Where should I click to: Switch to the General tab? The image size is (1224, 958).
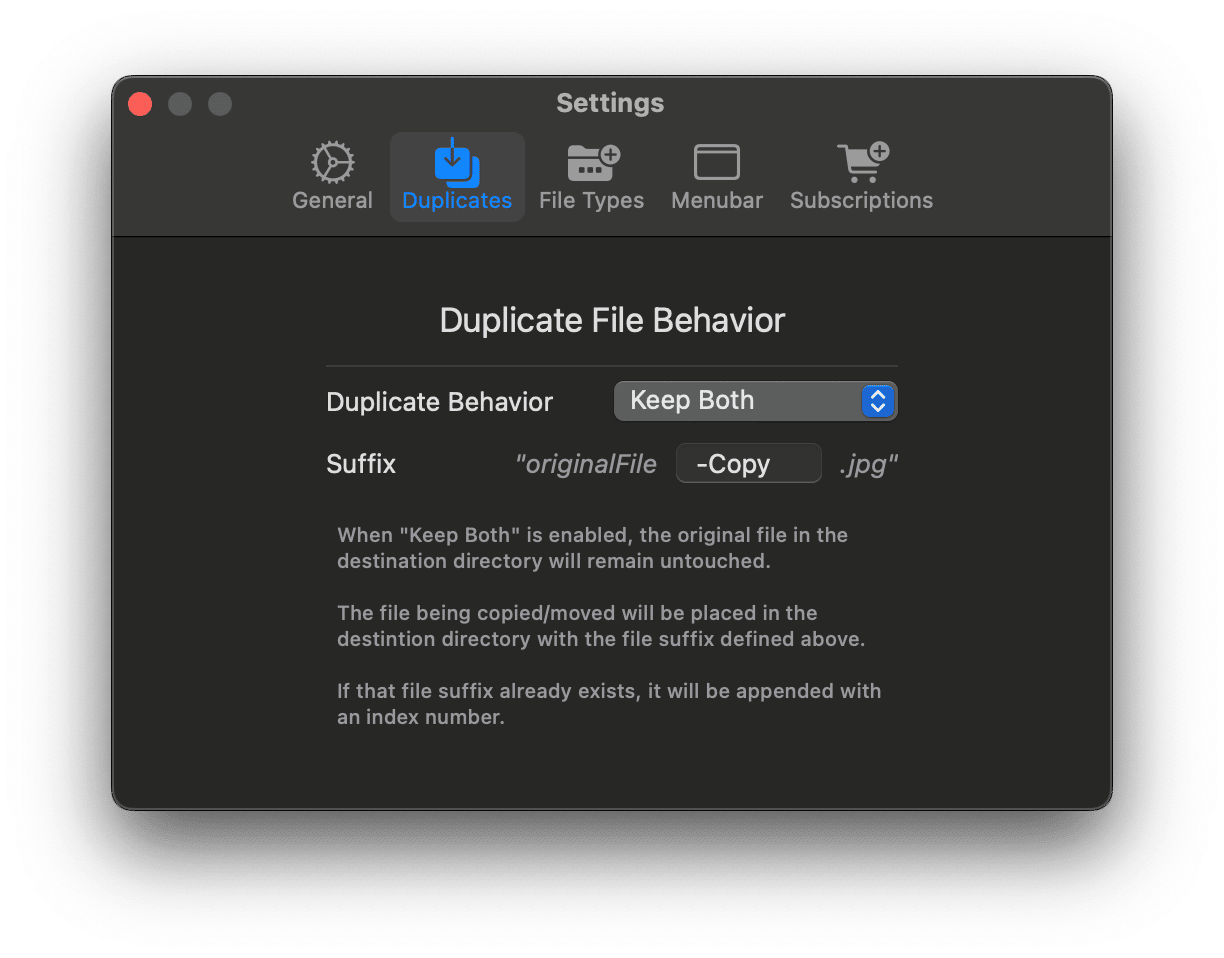point(332,200)
